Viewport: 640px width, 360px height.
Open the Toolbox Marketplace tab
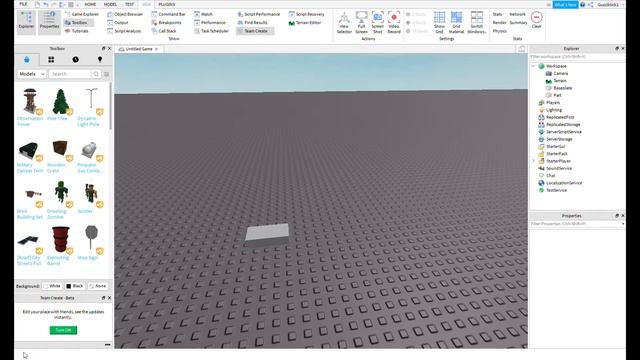click(x=27, y=60)
